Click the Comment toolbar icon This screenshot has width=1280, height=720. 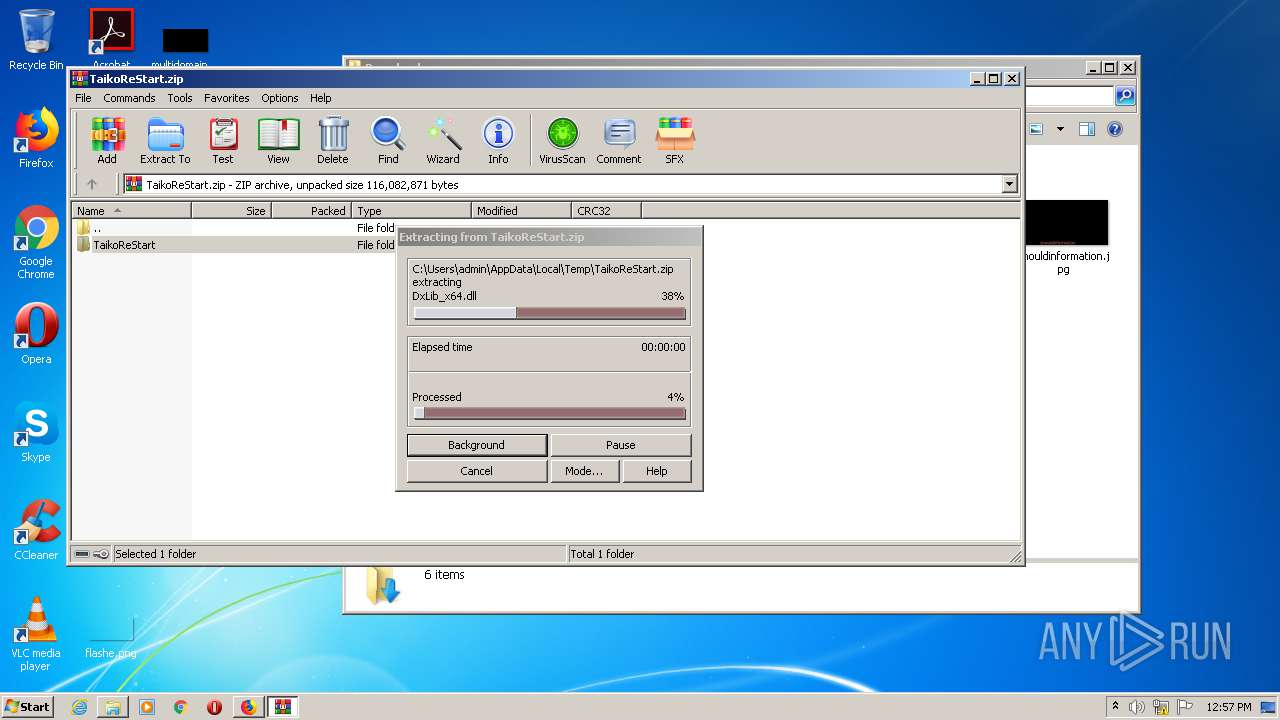619,140
